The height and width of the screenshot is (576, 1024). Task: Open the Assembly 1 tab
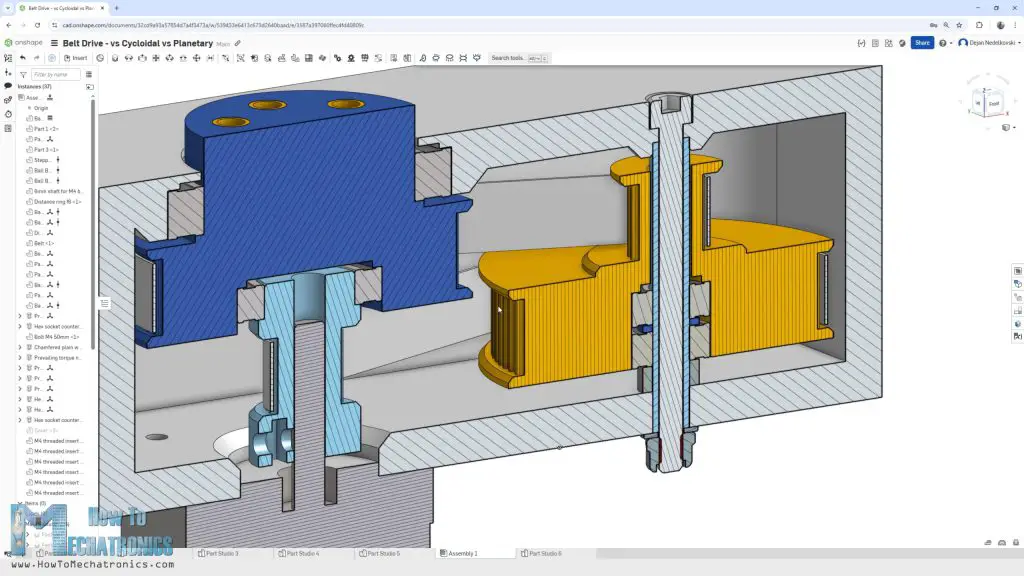click(x=460, y=553)
